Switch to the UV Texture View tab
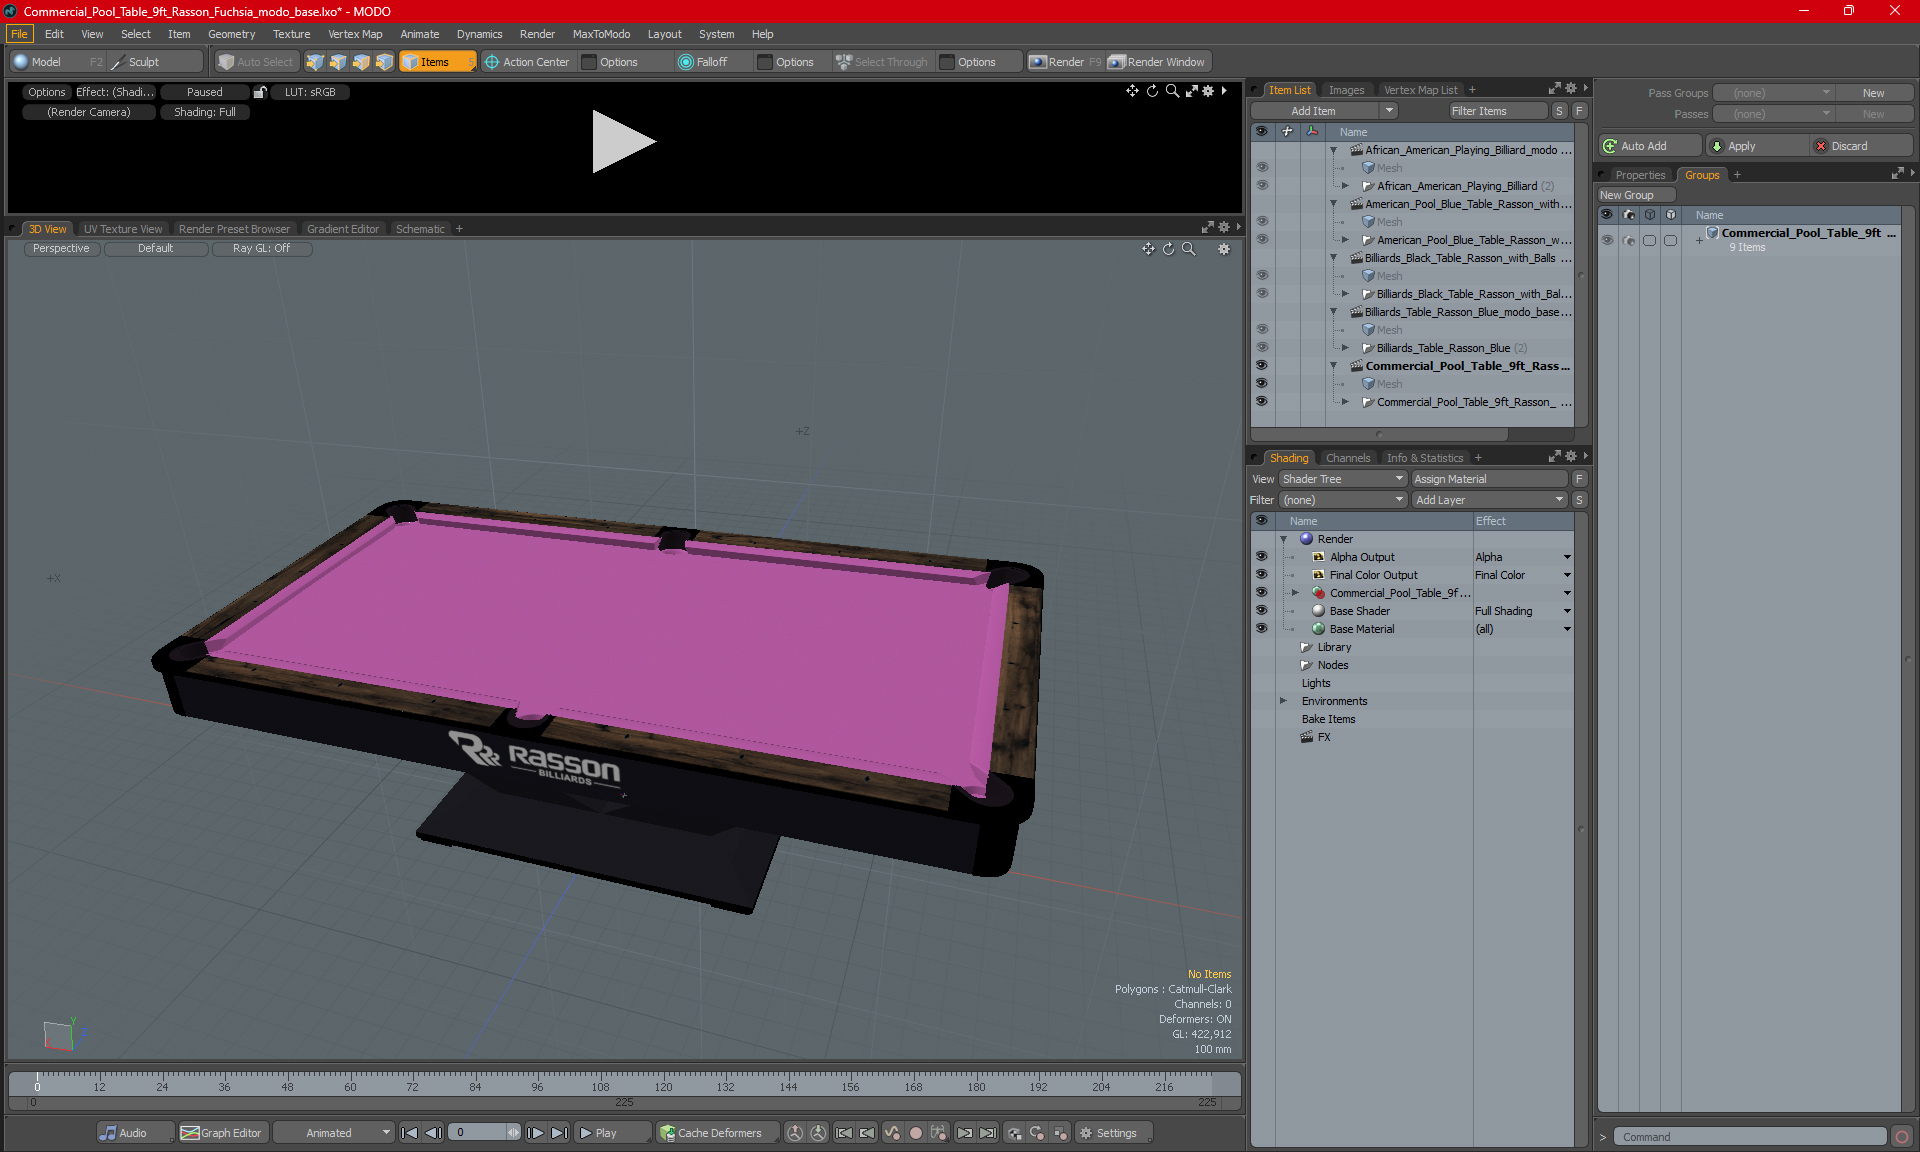The height and width of the screenshot is (1152, 1920). pos(123,229)
